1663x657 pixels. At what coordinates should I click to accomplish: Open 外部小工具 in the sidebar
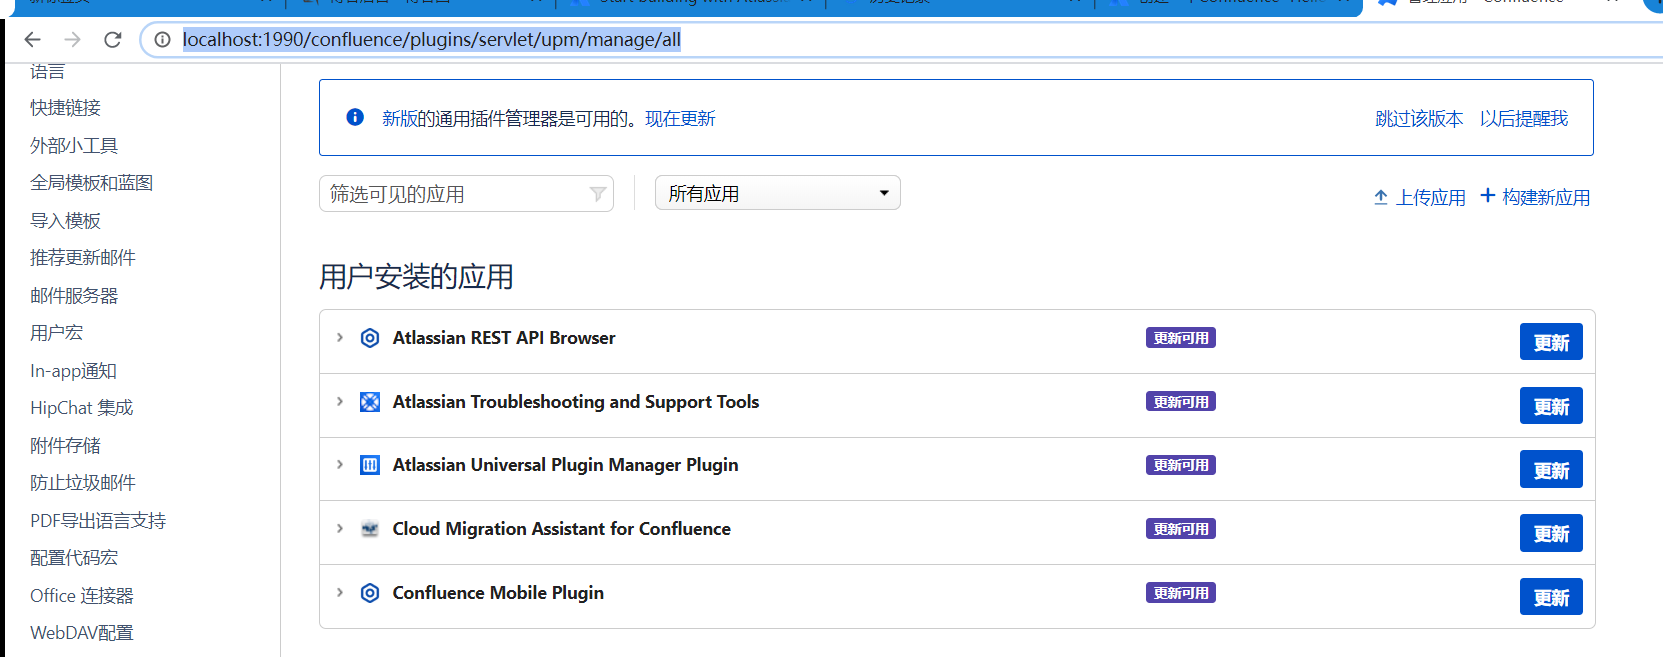point(74,146)
